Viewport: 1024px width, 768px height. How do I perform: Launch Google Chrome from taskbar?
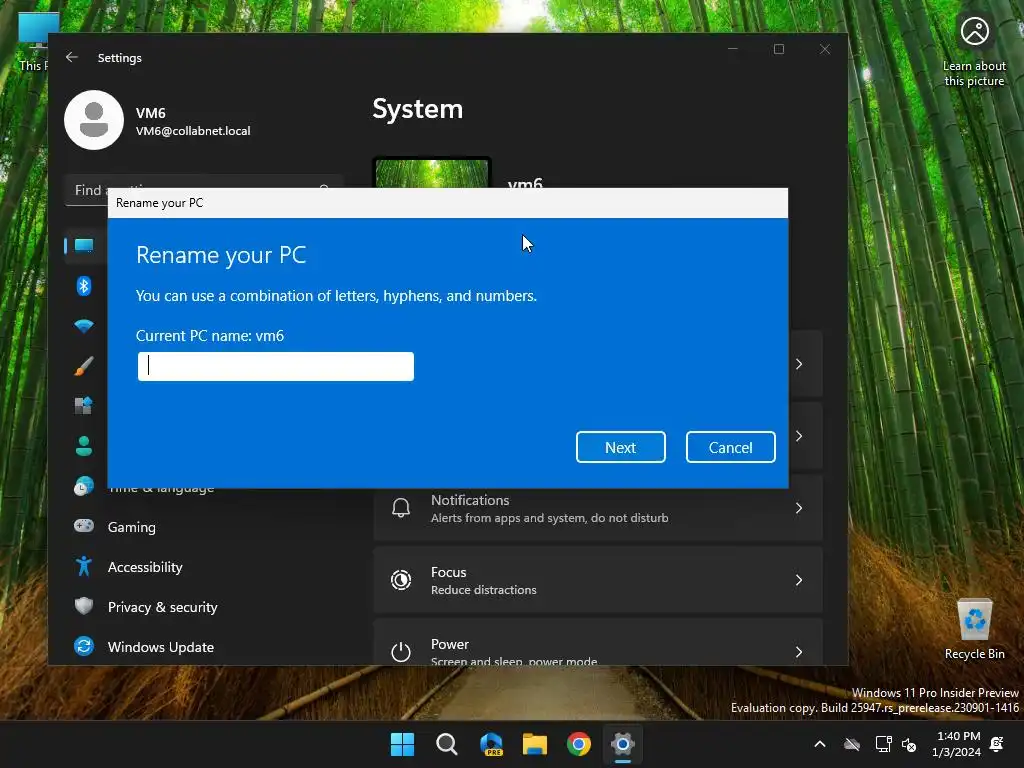pyautogui.click(x=579, y=744)
